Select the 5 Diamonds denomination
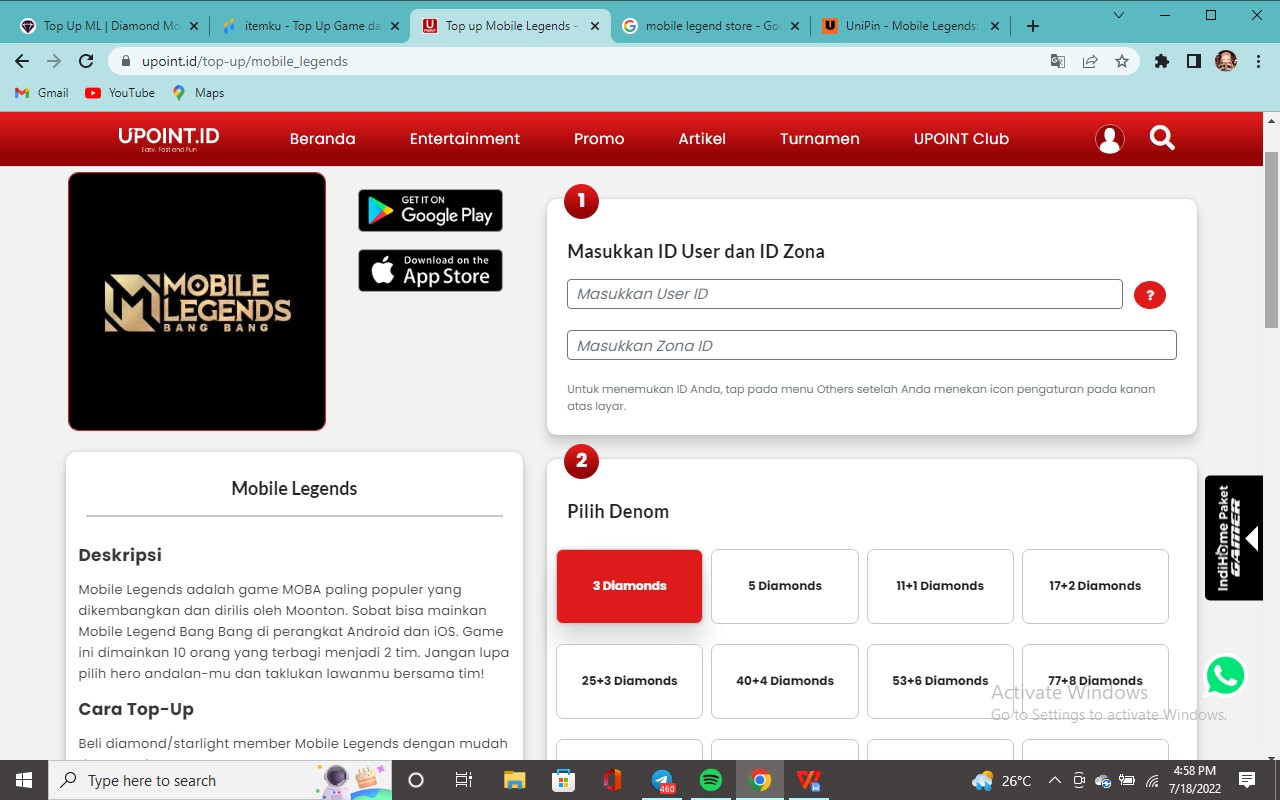 point(785,586)
